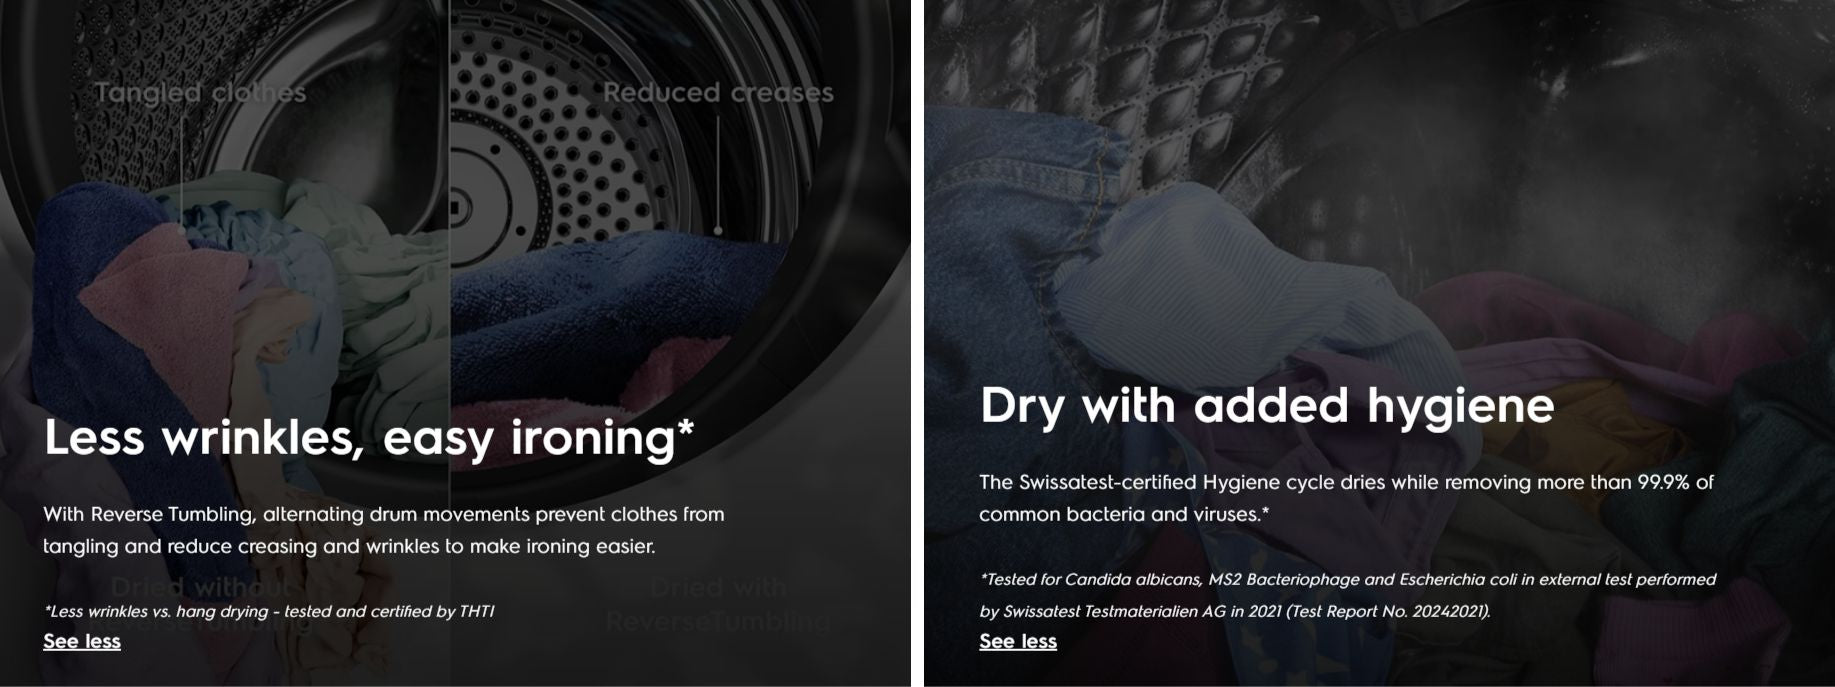Click the Swissatest test report footnote

pos(1348,595)
